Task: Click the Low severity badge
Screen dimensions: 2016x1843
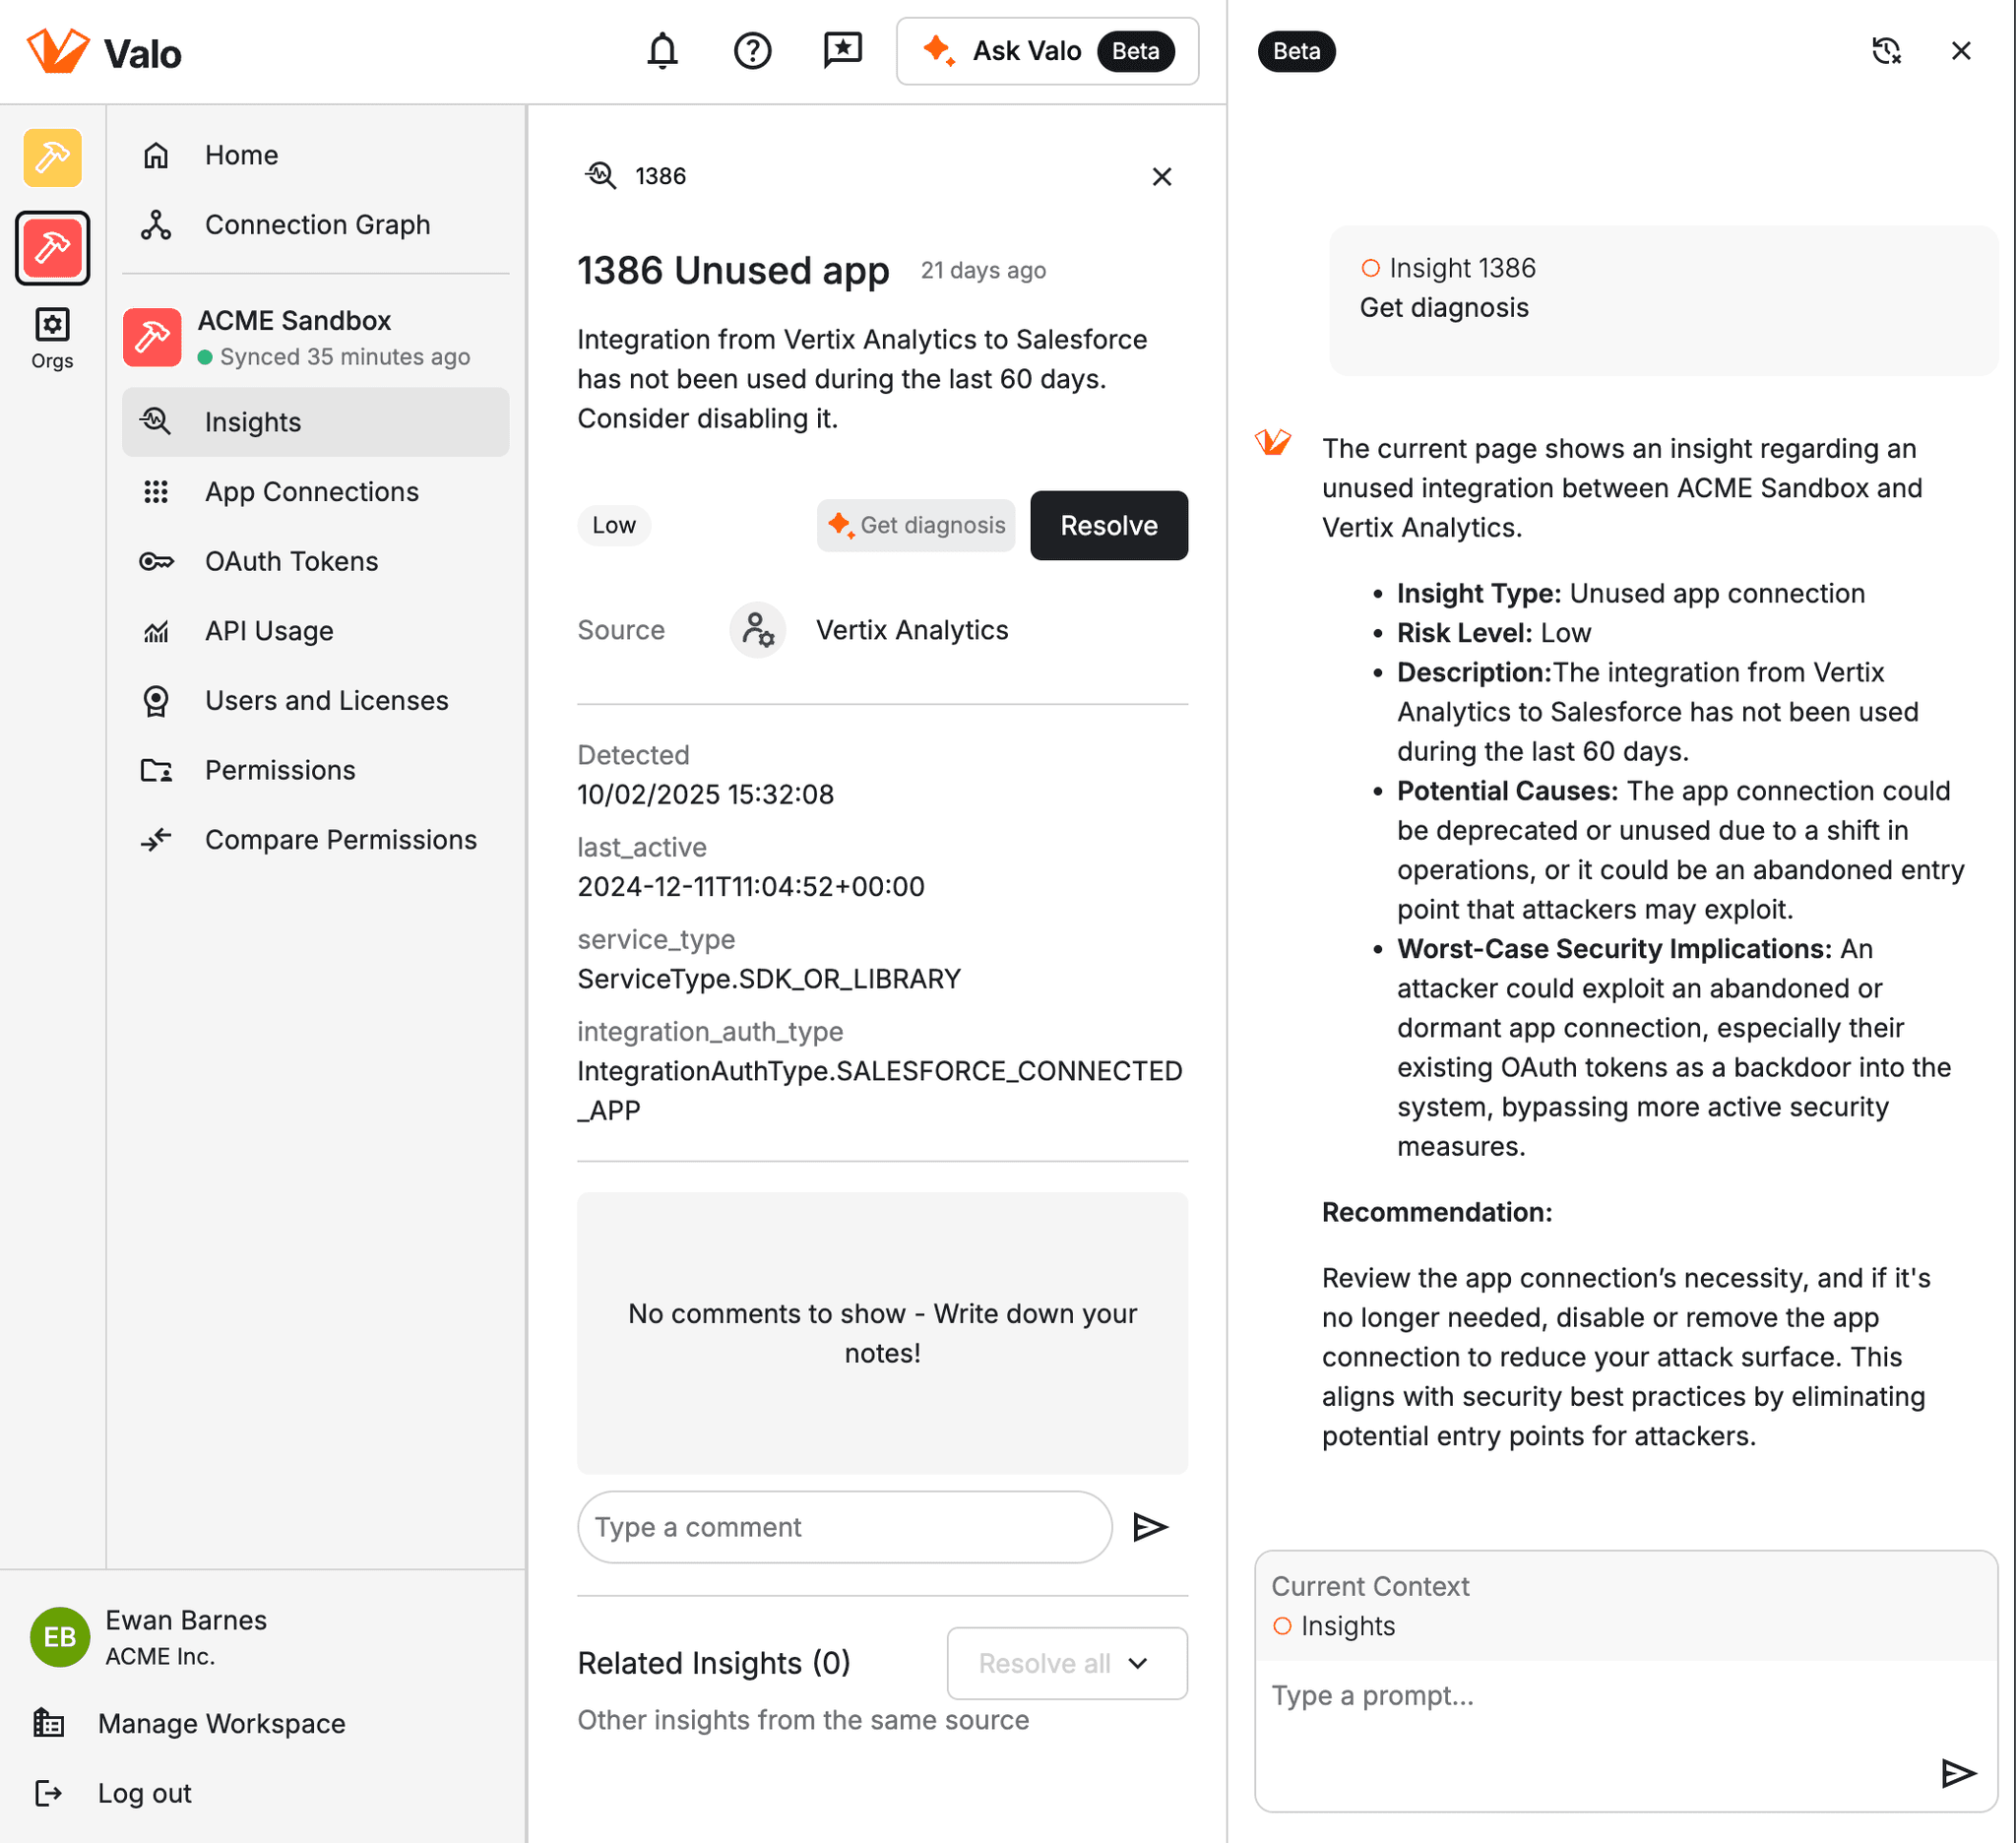Action: pyautogui.click(x=614, y=525)
